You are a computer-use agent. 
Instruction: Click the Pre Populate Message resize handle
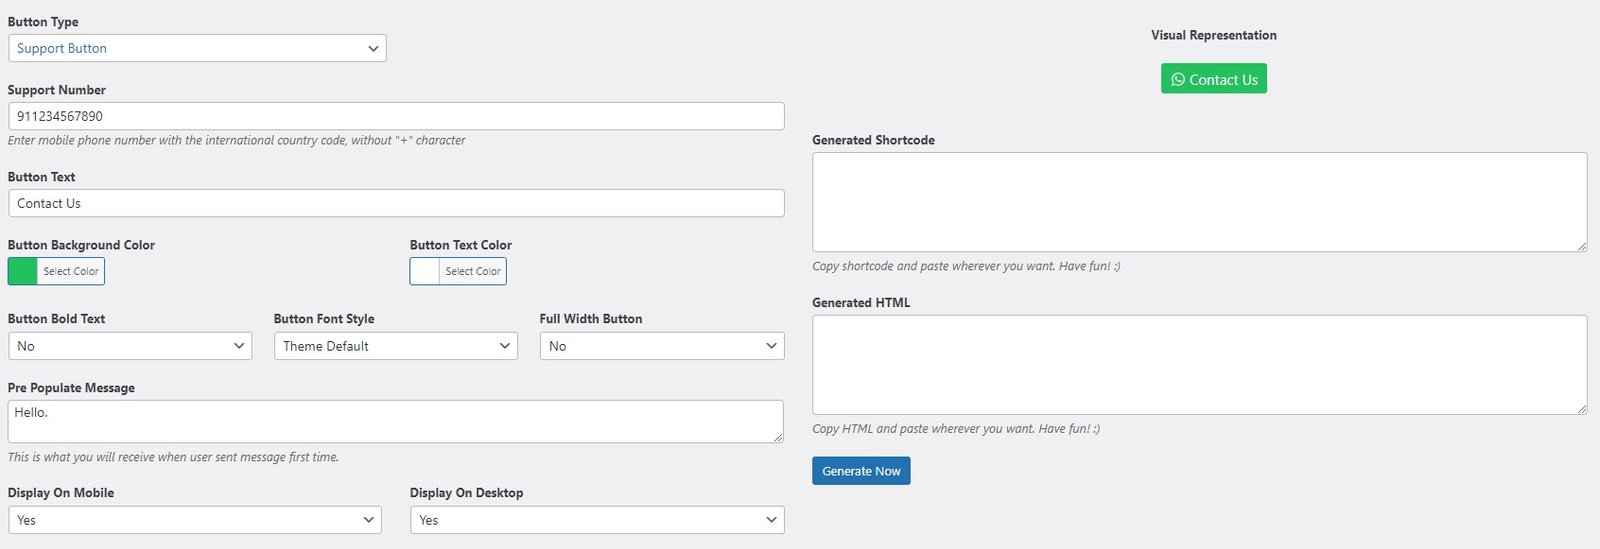[x=778, y=437]
